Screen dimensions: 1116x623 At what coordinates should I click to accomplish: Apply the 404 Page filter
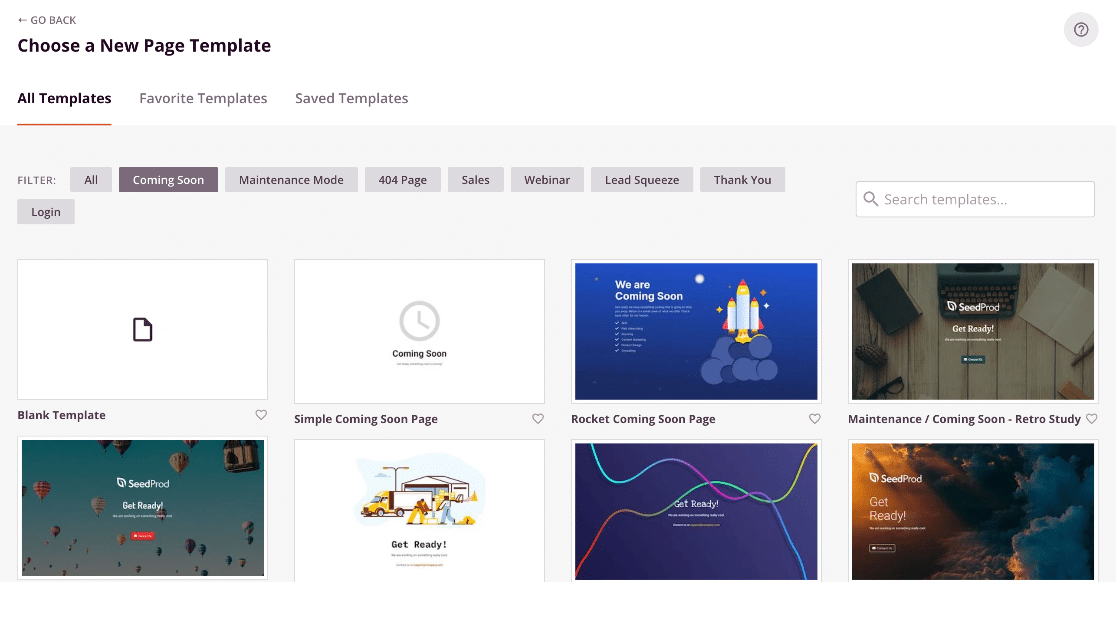coord(403,179)
